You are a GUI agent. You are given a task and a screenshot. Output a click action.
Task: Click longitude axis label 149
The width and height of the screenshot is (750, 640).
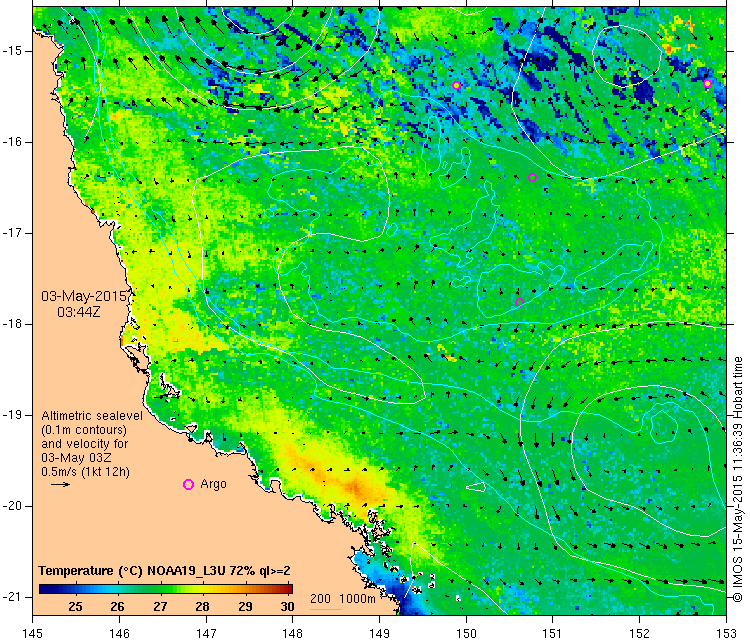(379, 633)
